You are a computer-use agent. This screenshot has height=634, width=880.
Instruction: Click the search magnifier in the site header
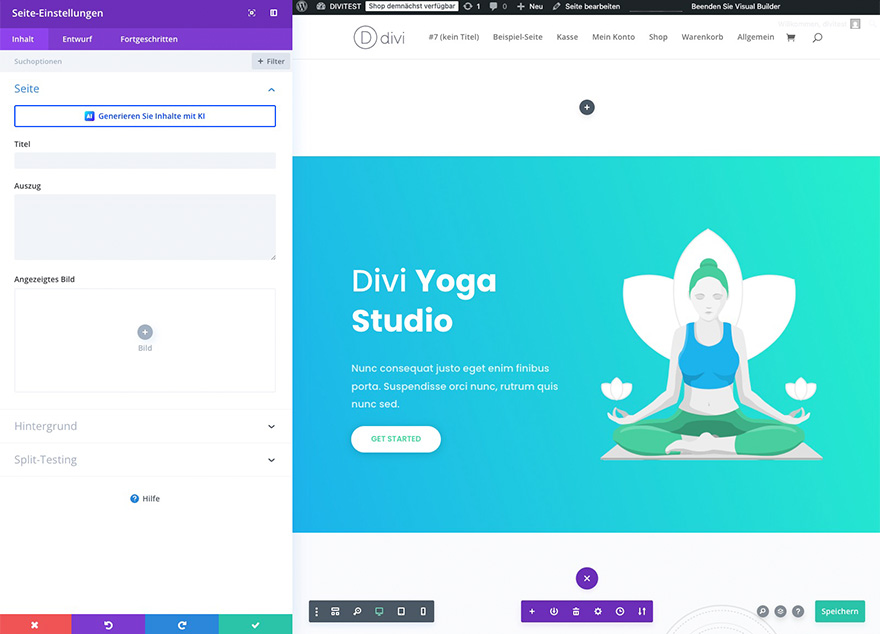click(x=817, y=37)
